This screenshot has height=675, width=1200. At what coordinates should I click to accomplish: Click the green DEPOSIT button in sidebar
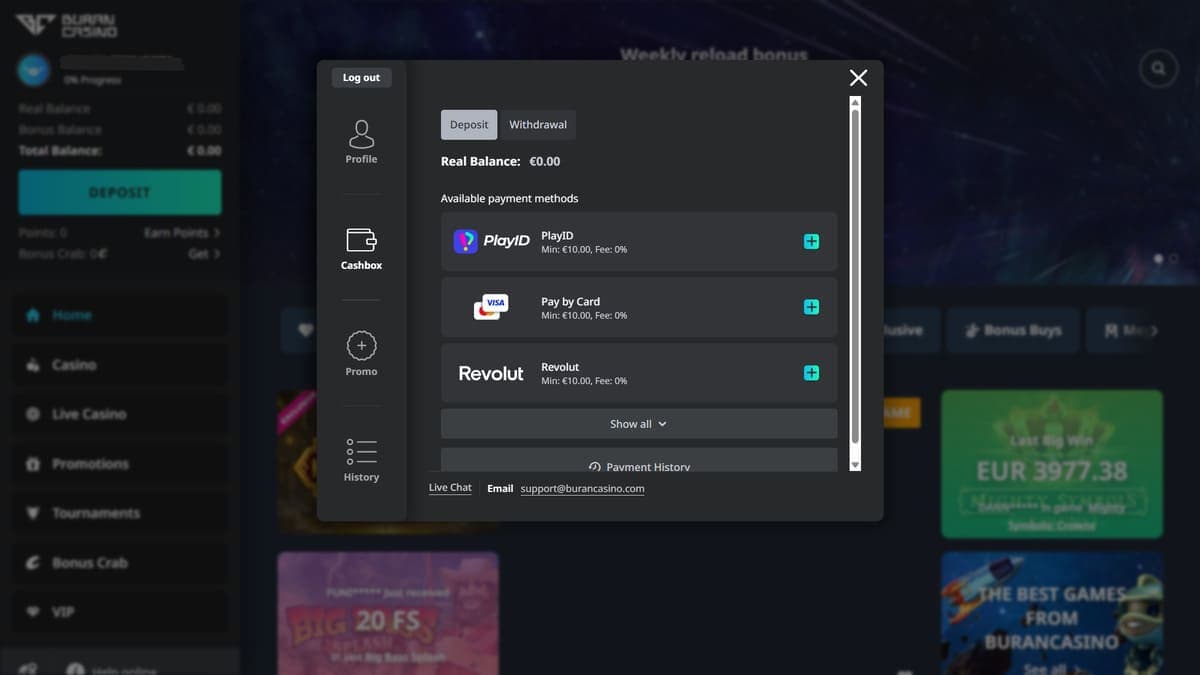(120, 192)
